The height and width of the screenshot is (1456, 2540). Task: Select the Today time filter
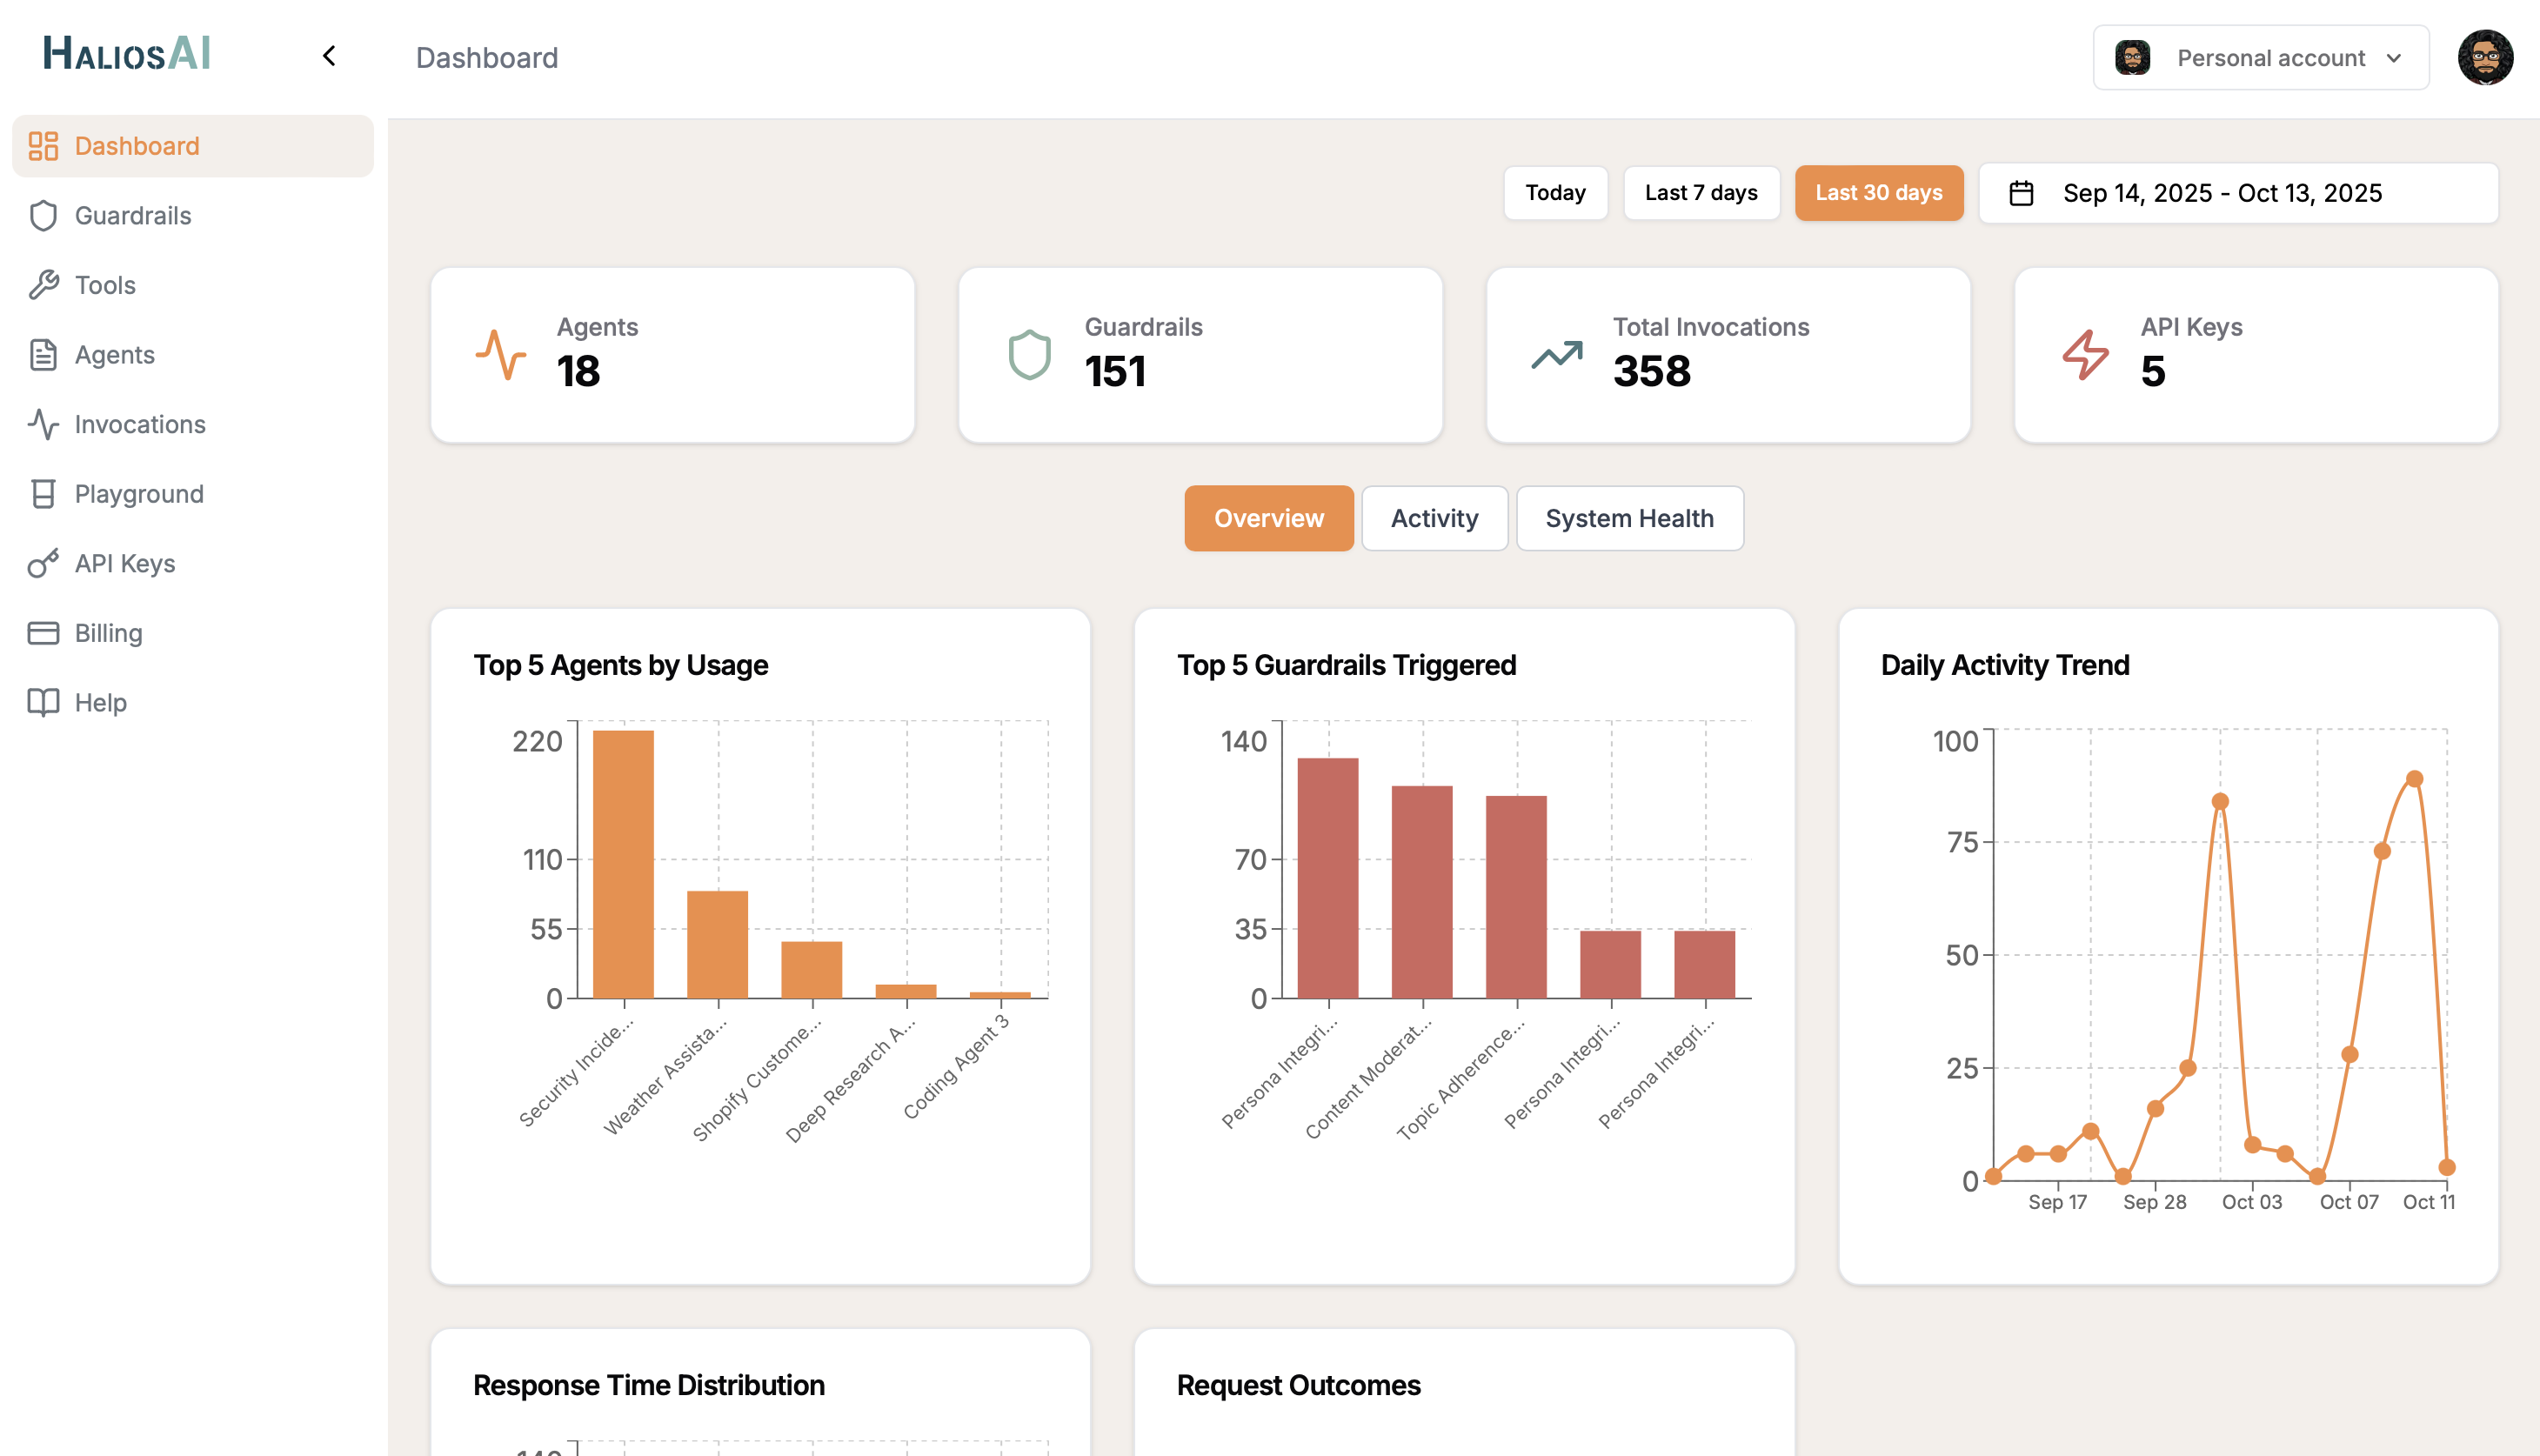click(1555, 192)
